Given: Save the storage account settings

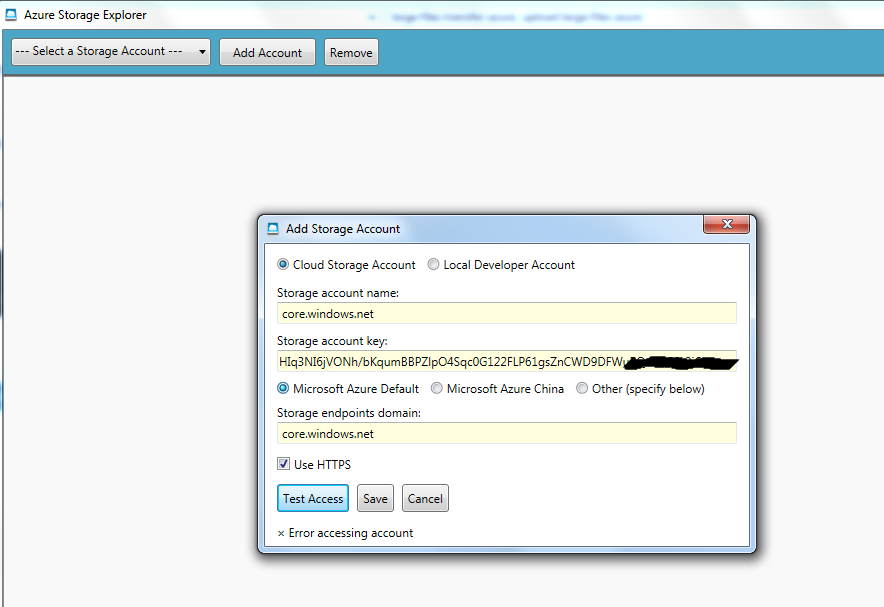Looking at the screenshot, I should pyautogui.click(x=375, y=498).
